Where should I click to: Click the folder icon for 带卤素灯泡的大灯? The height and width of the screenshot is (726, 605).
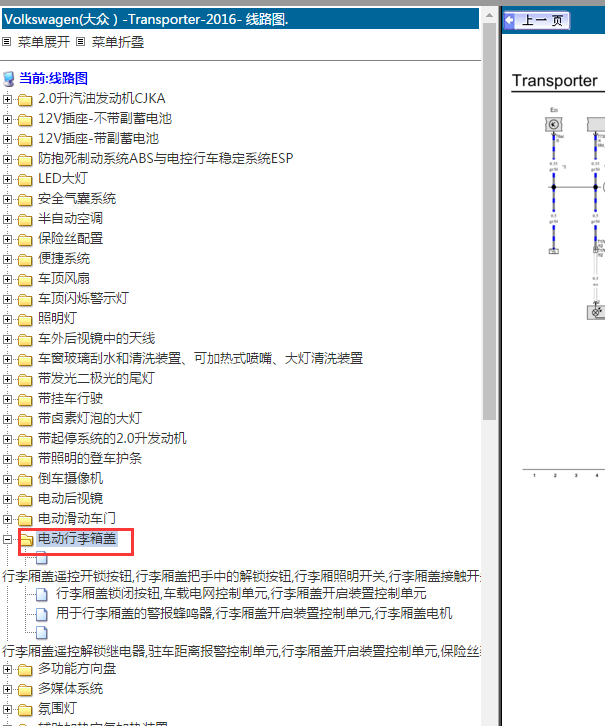[25, 419]
